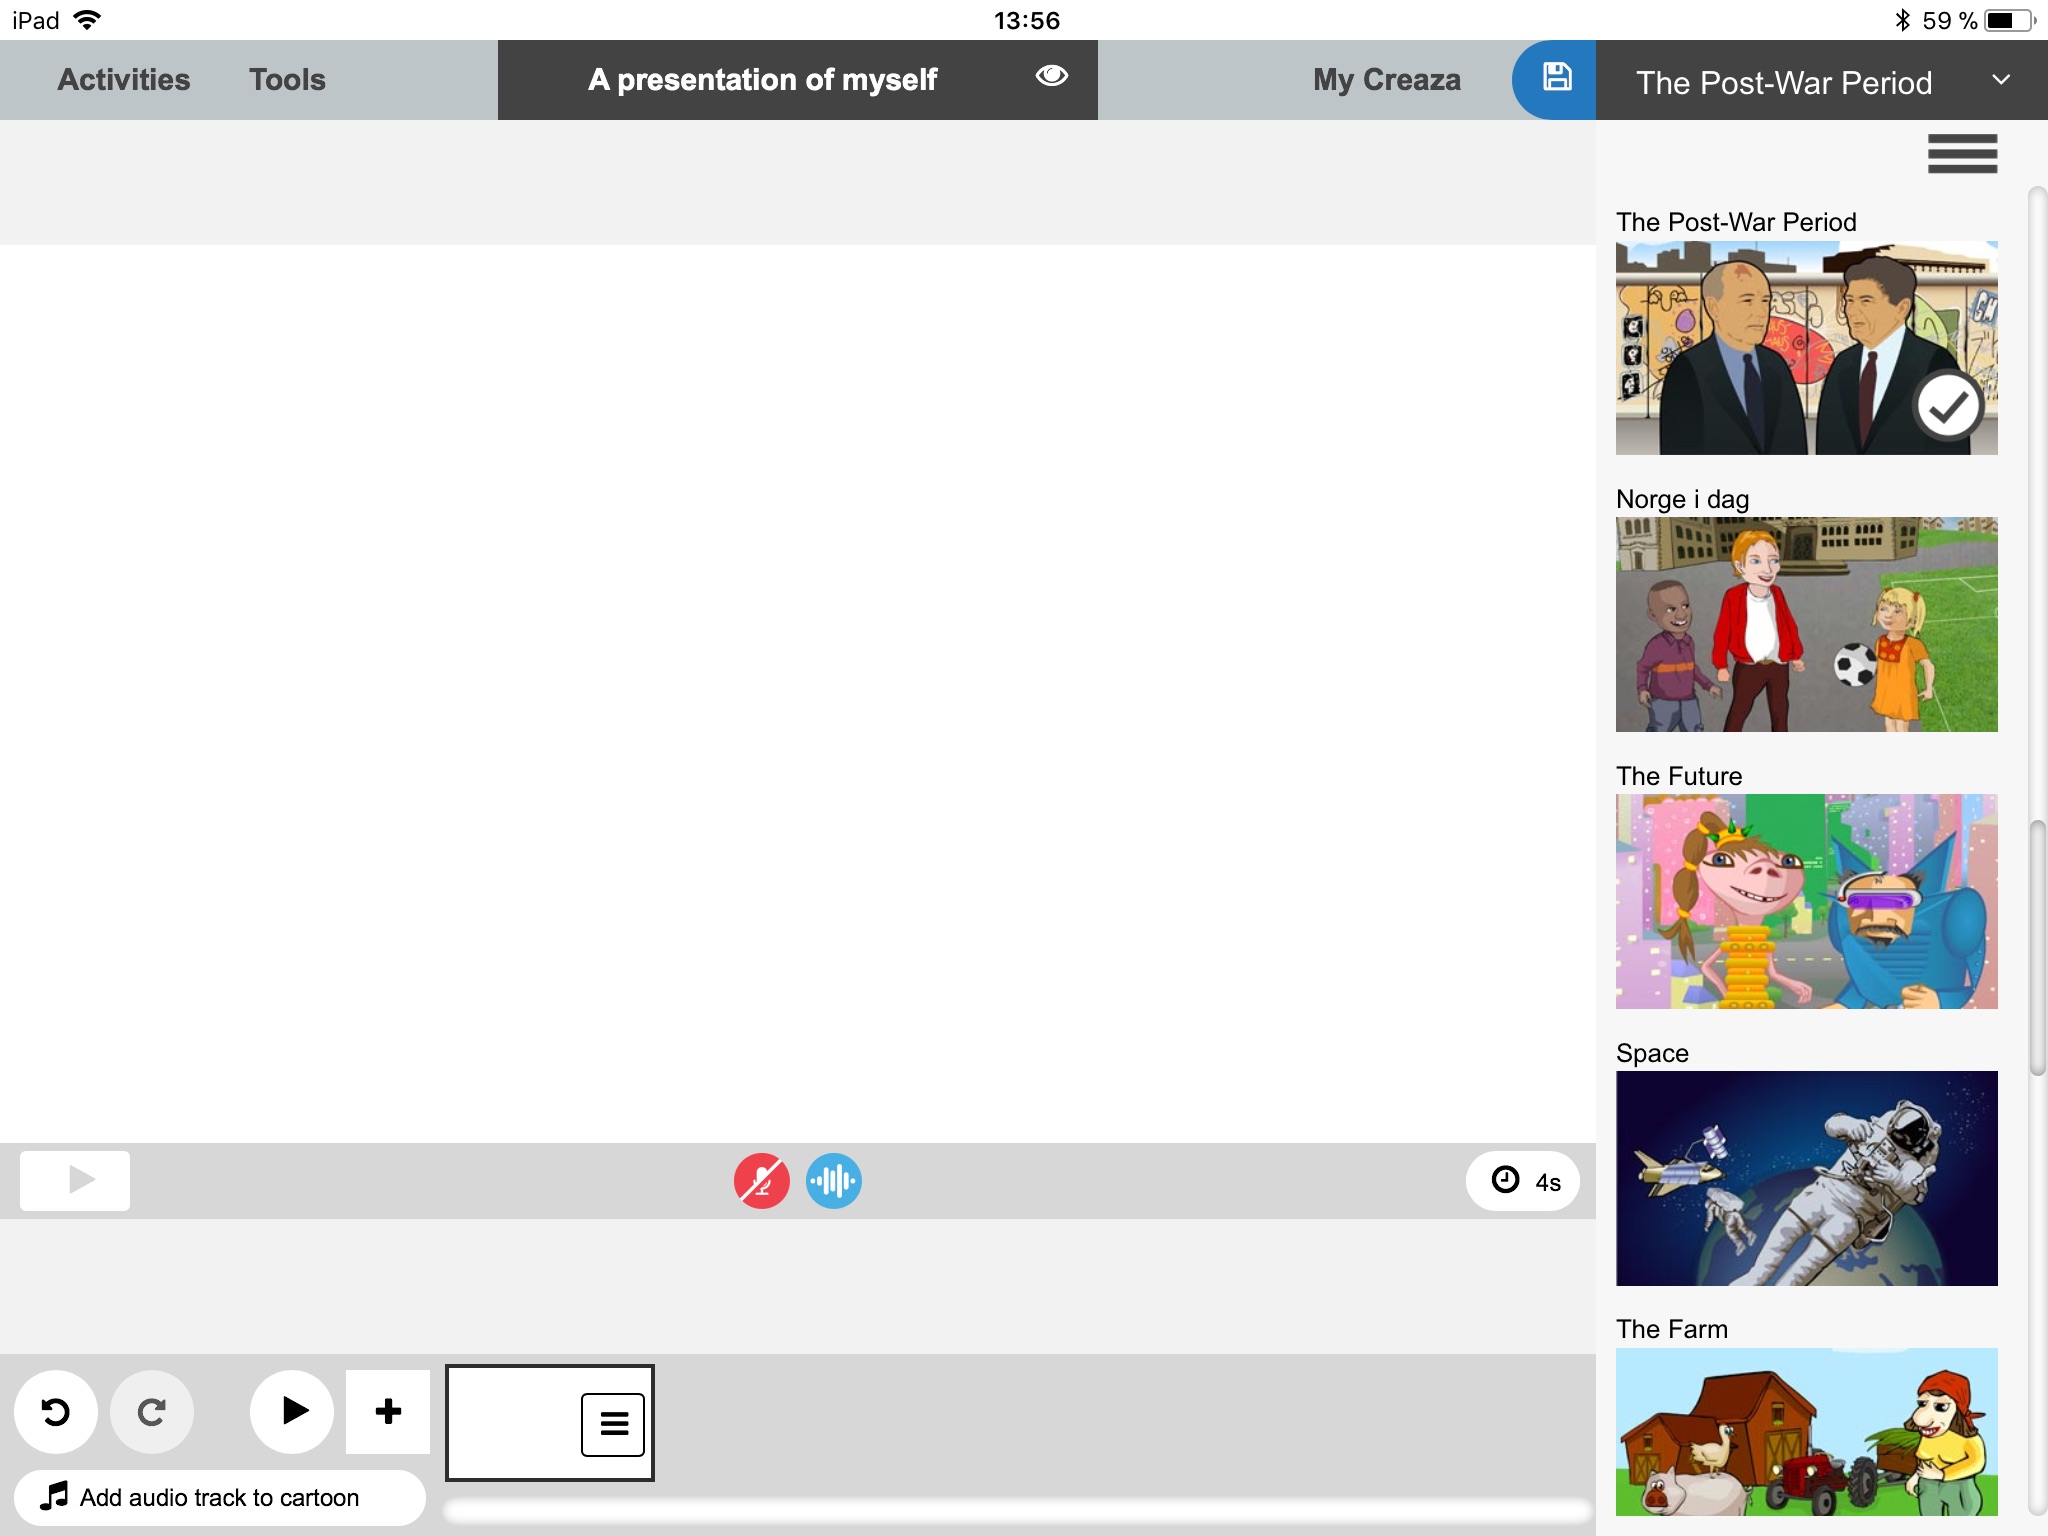Toggle microphone recording off
The width and height of the screenshot is (2048, 1536).
(x=760, y=1181)
